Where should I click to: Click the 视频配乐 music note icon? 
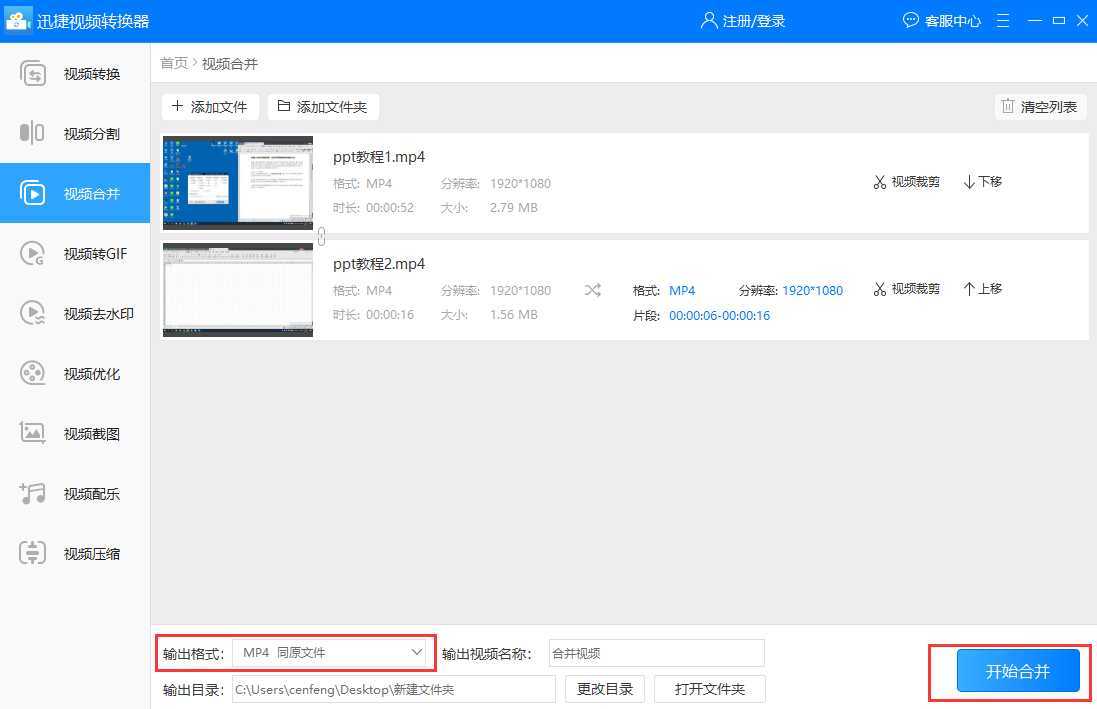32,493
